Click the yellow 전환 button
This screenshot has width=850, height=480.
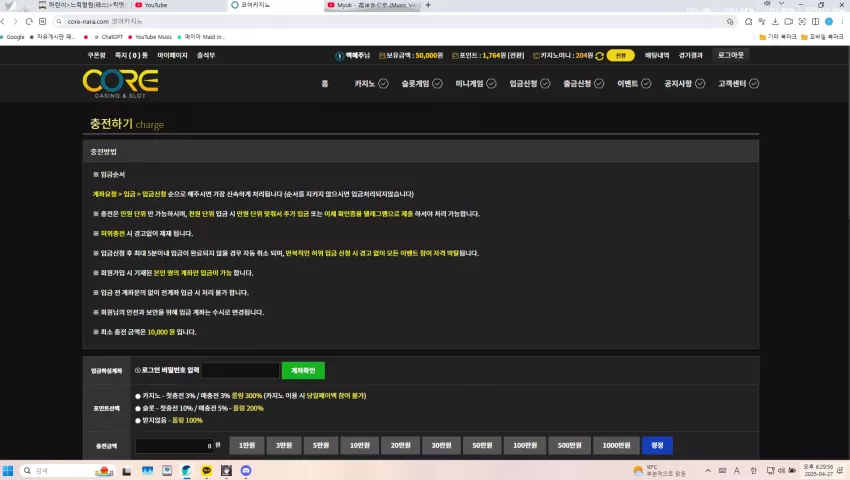(620, 55)
